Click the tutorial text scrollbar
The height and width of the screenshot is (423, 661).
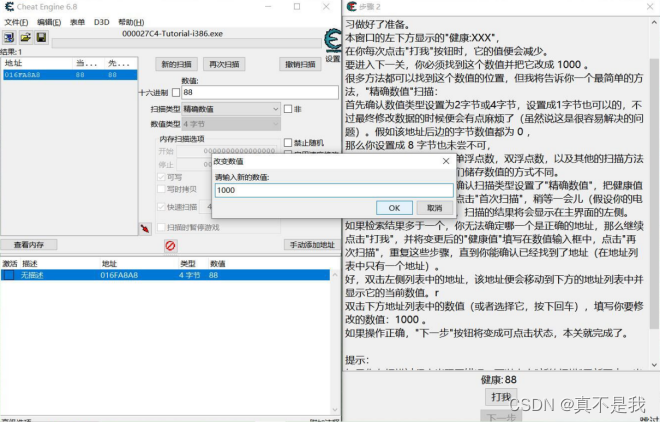[654, 193]
